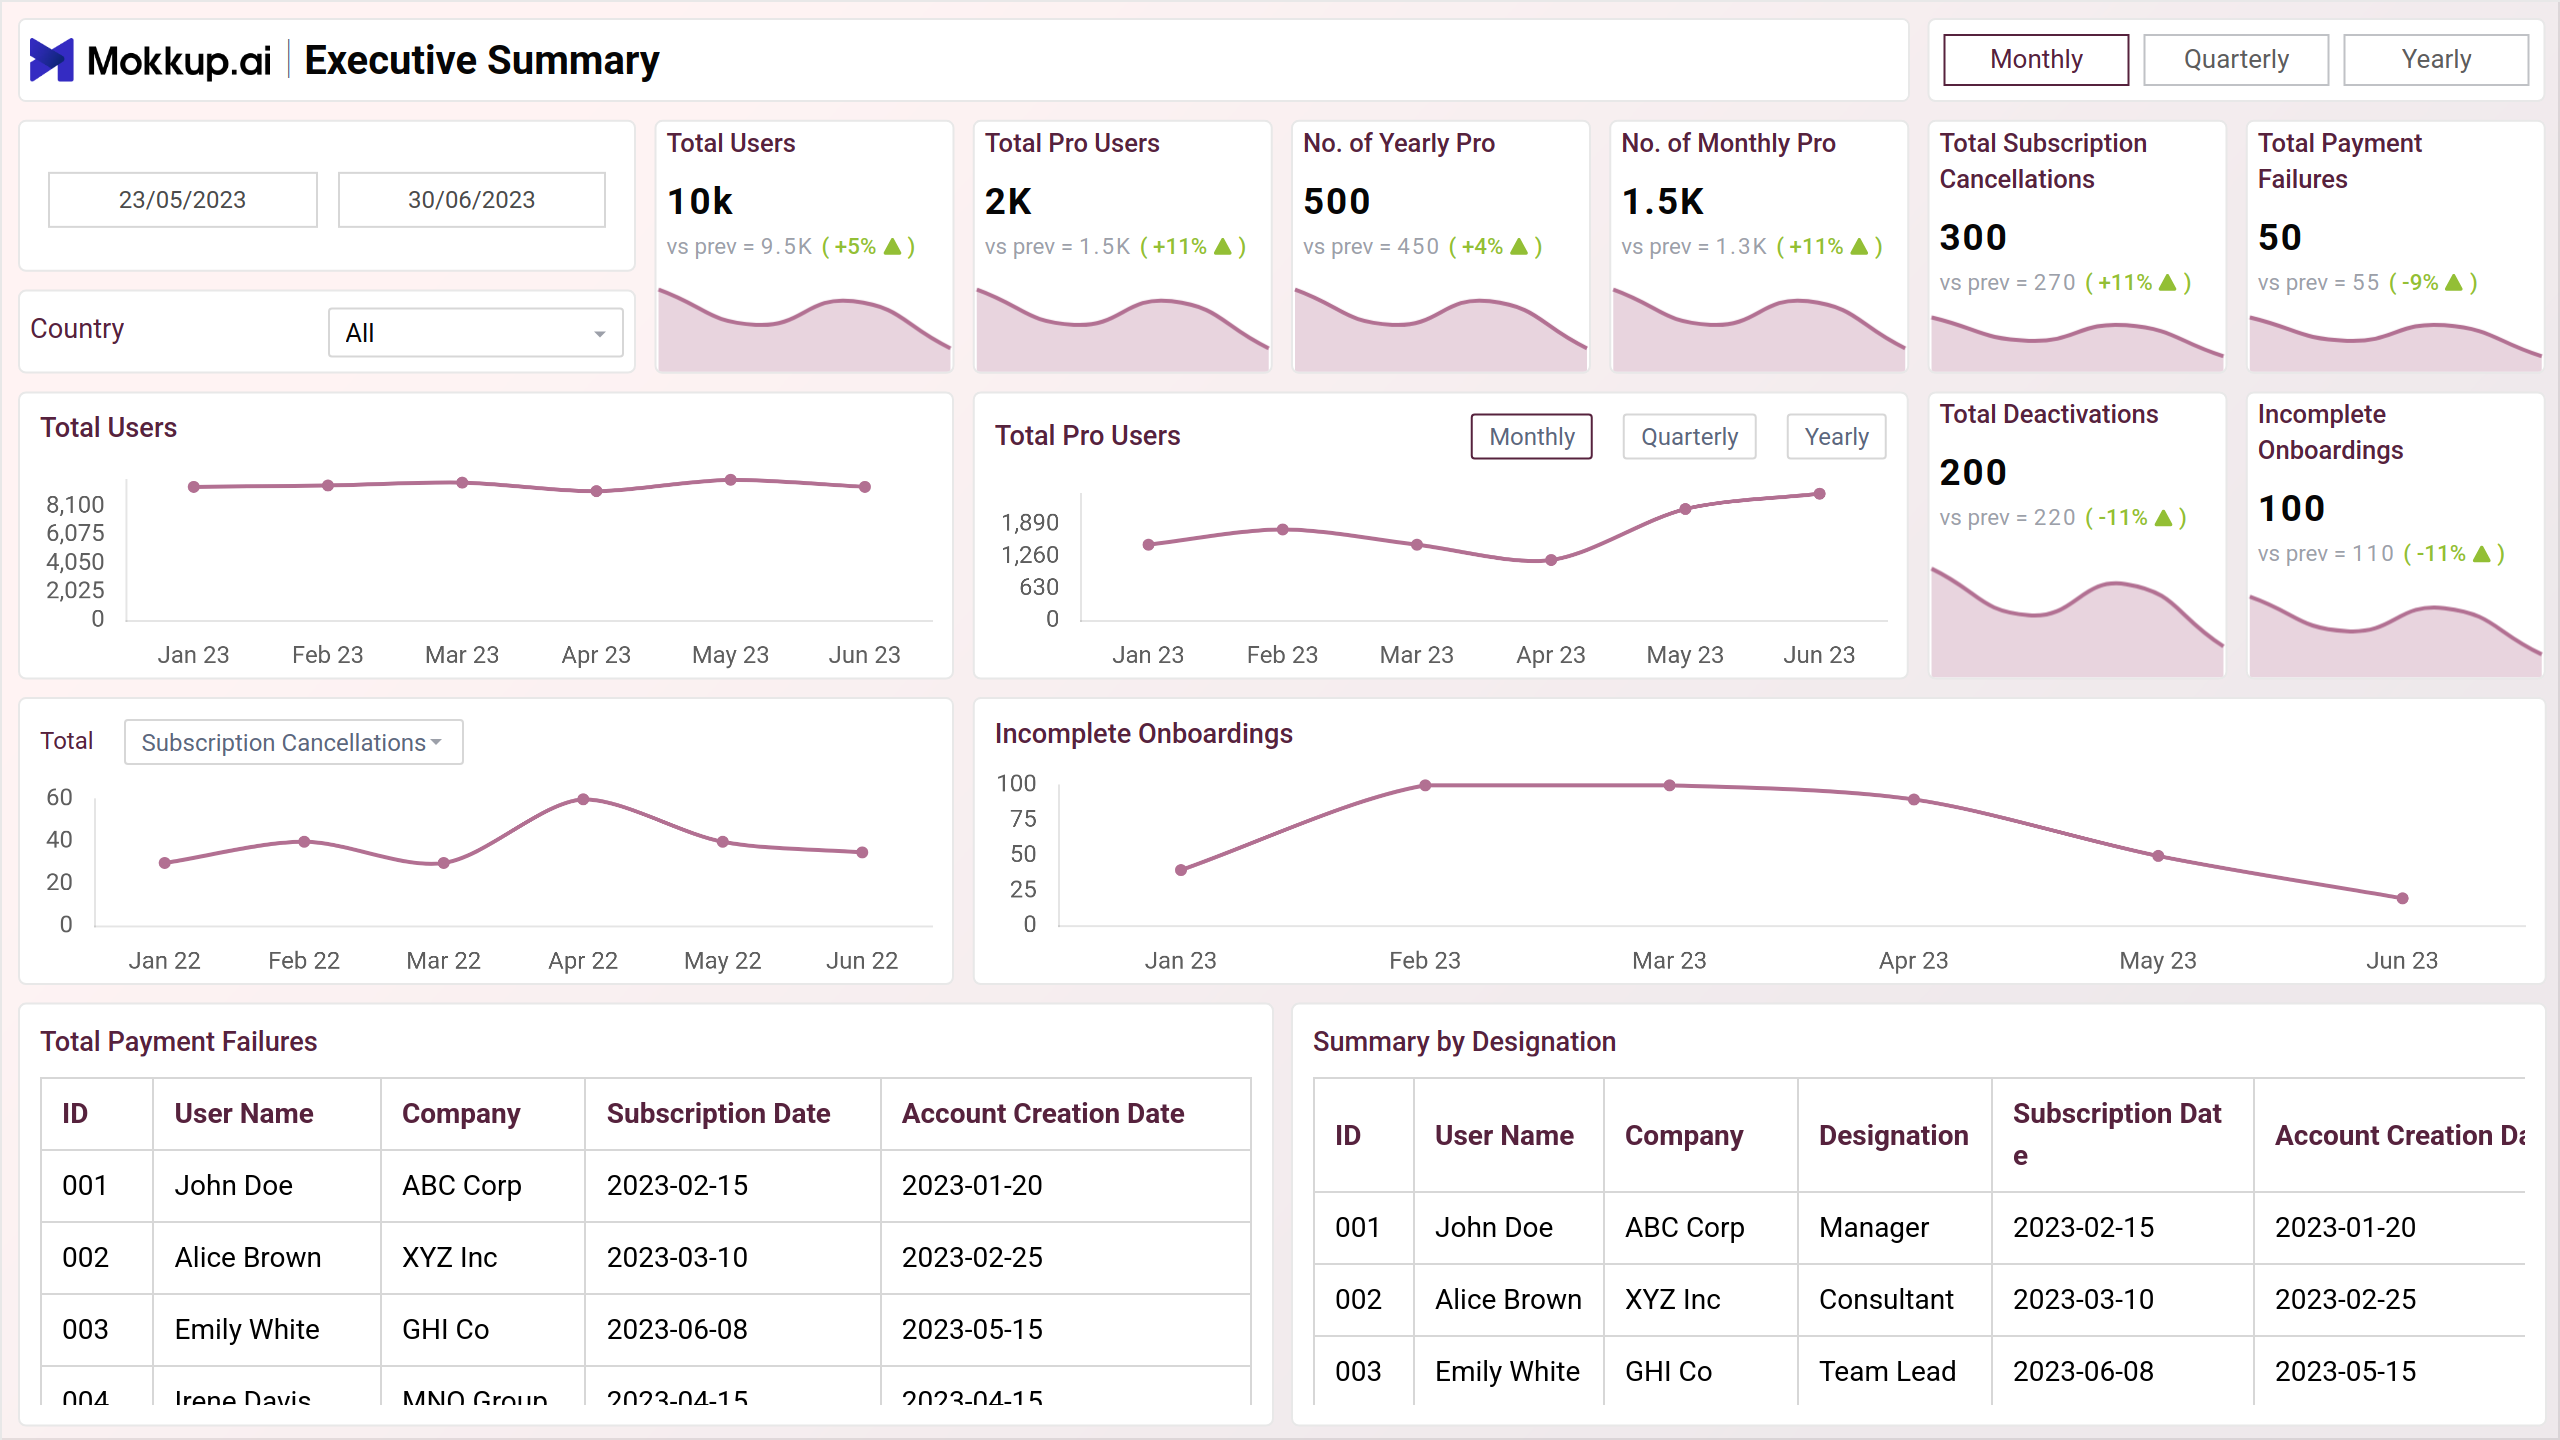Click the Jun 23 point on Incomplete Onboardings chart

point(2402,898)
